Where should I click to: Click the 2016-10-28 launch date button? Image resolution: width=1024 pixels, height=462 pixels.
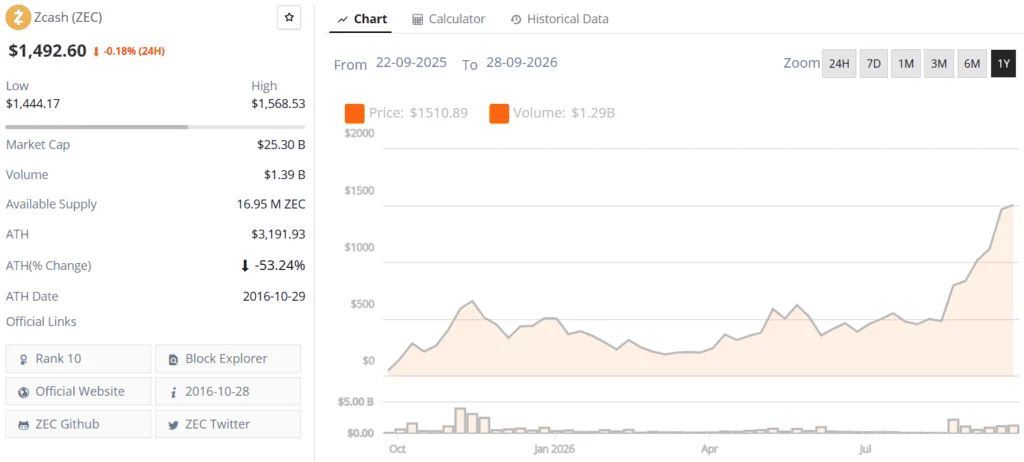[x=228, y=391]
